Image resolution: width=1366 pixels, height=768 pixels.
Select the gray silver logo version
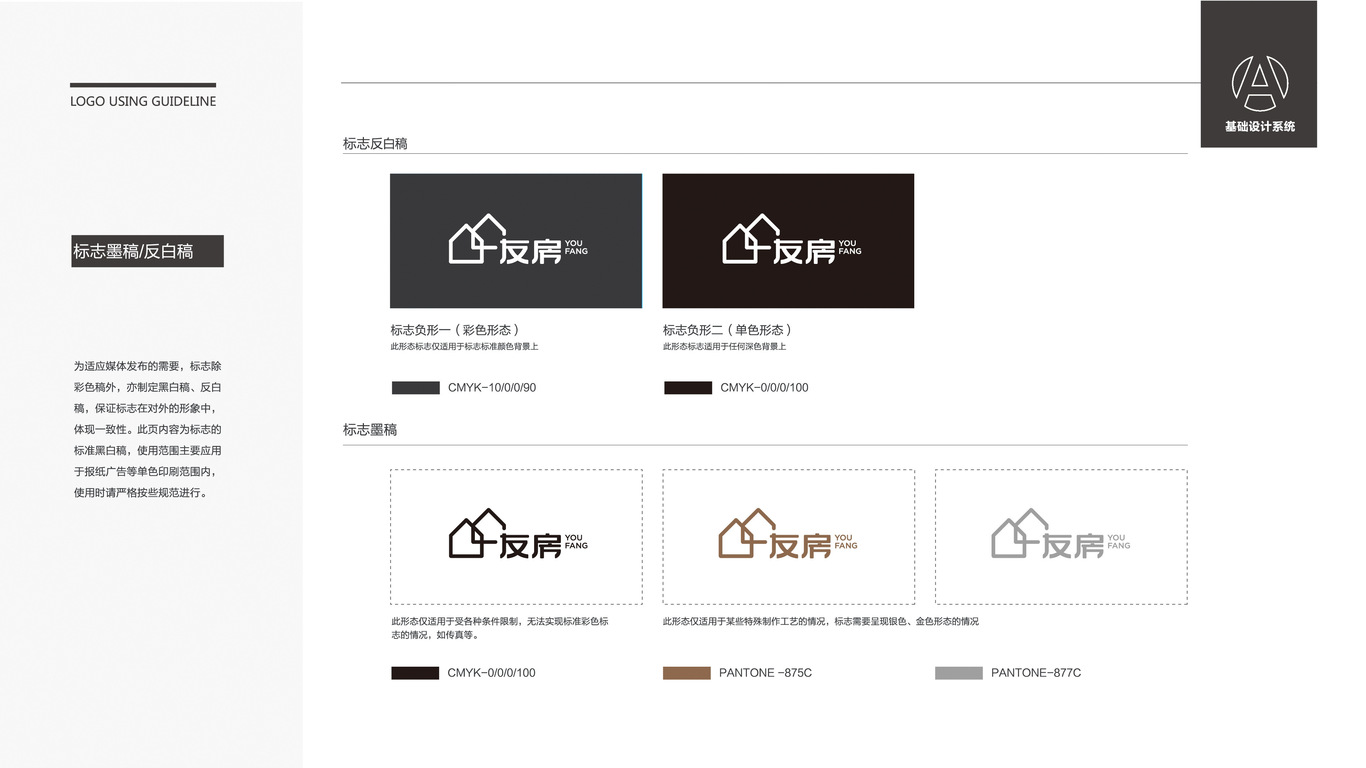pos(1060,534)
